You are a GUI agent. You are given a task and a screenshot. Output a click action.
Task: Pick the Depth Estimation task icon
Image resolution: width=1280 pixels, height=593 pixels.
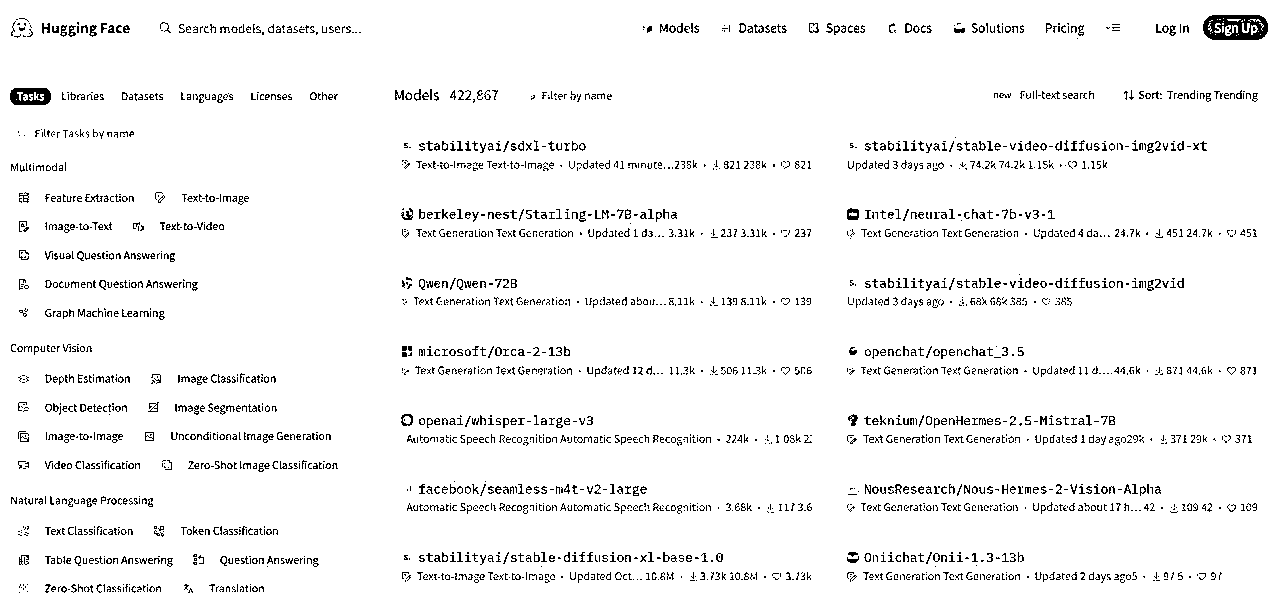click(25, 379)
